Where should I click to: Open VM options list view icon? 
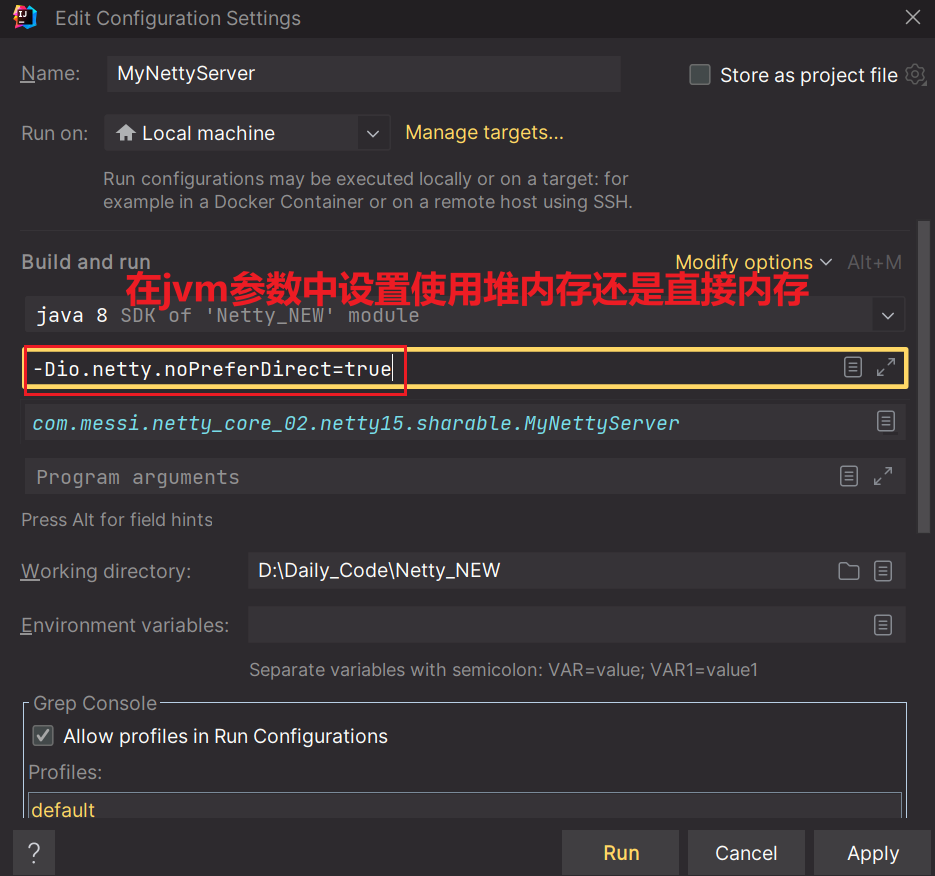[852, 367]
